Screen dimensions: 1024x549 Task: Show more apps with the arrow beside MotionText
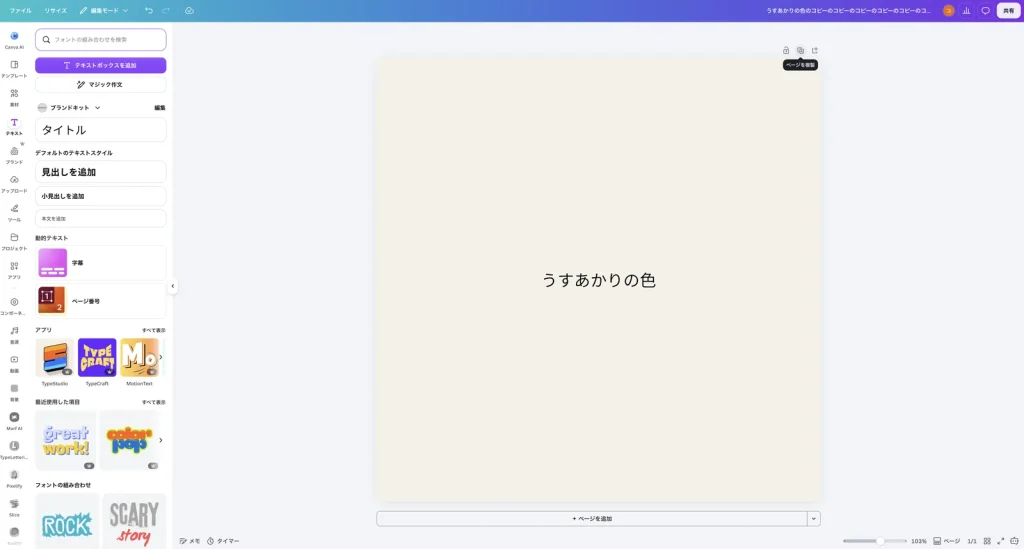[161, 357]
